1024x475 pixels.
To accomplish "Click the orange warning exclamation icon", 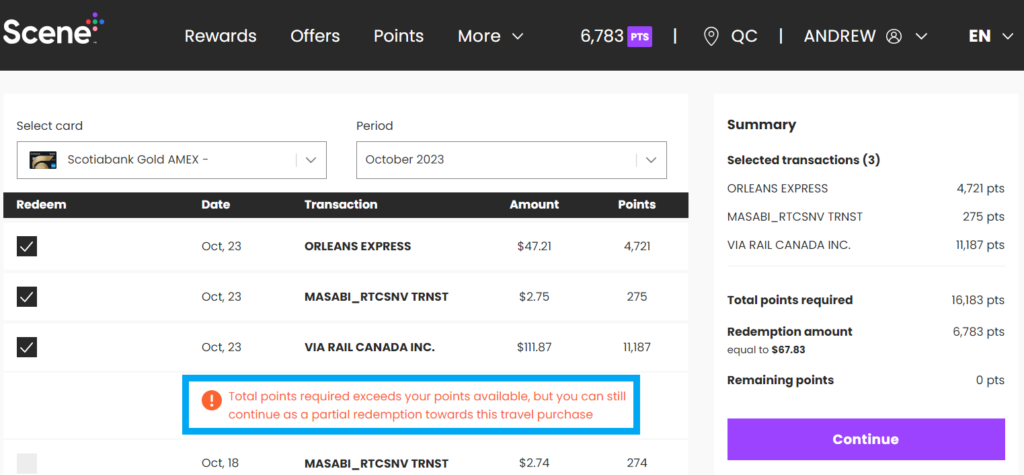I will 211,400.
